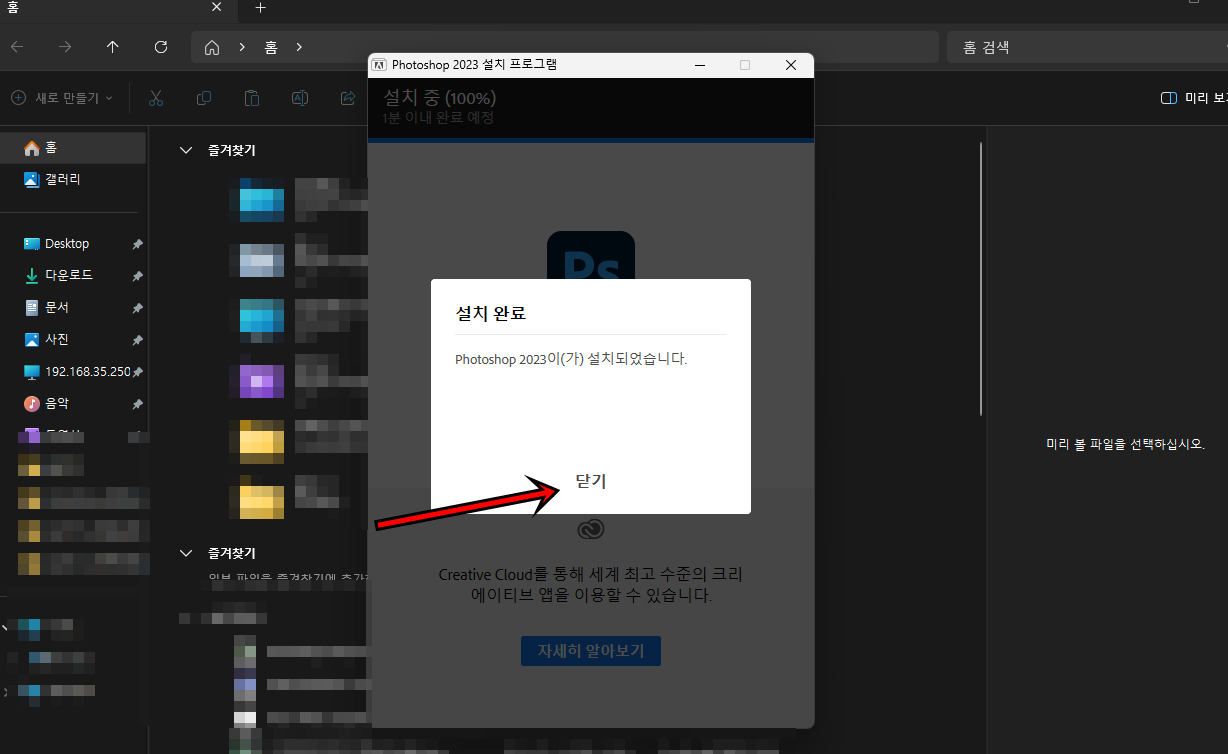Open the 새로 만들기 dropdown

point(62,98)
